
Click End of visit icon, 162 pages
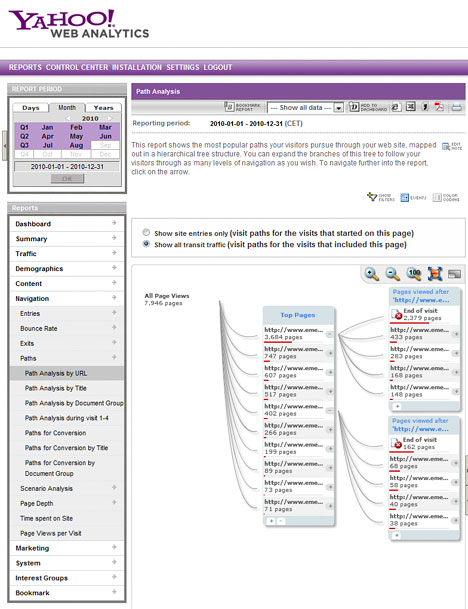(396, 443)
